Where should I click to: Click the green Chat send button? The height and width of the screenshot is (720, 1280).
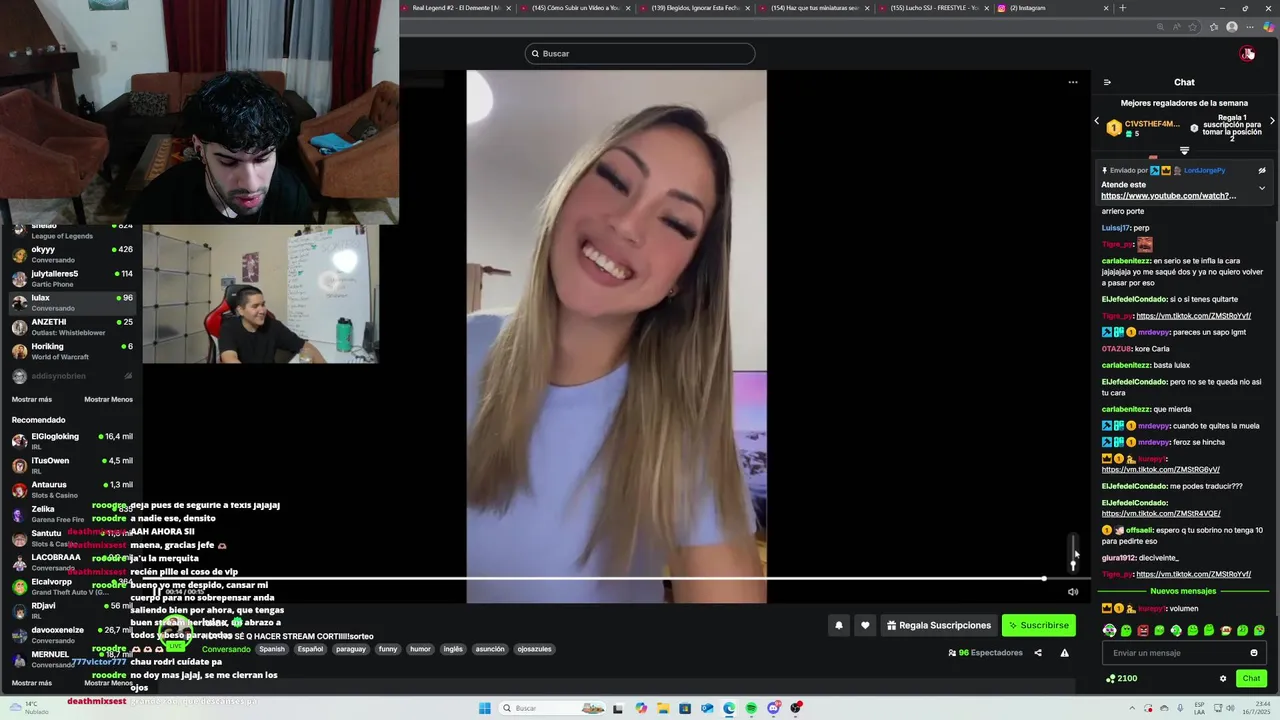point(1251,678)
